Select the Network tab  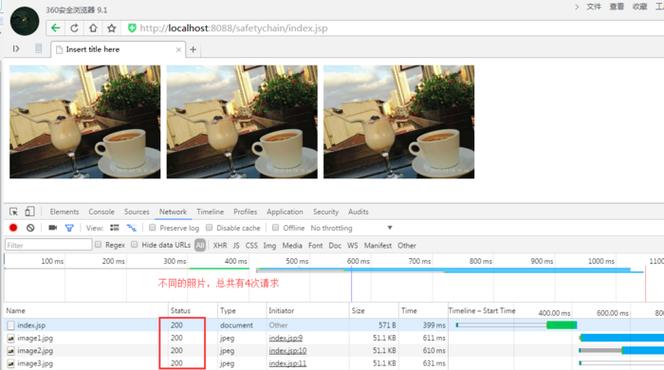[173, 212]
